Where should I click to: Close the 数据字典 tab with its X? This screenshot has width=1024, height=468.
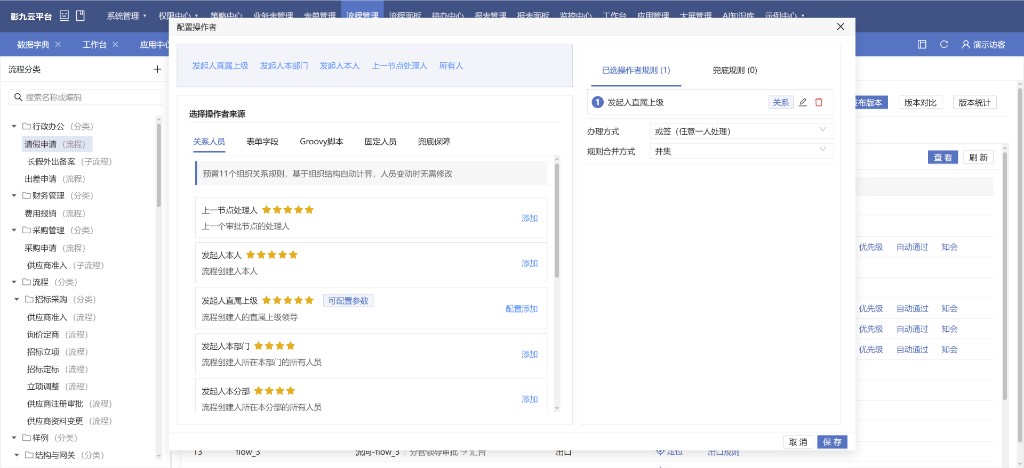point(58,44)
